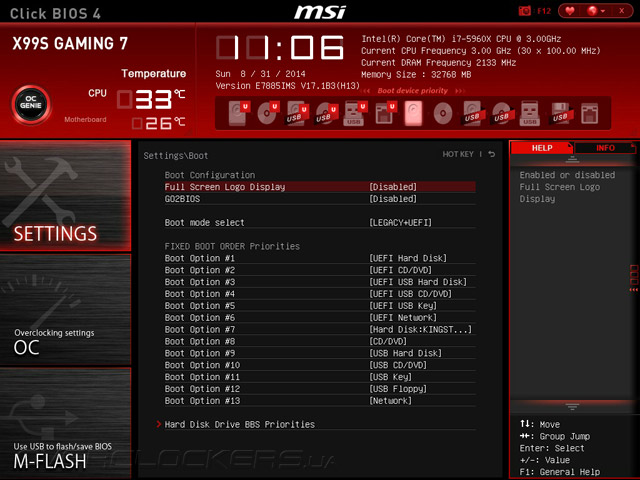Image resolution: width=640 pixels, height=480 pixels.
Task: Click the Settings\Boot breadcrumb text
Action: tap(176, 156)
